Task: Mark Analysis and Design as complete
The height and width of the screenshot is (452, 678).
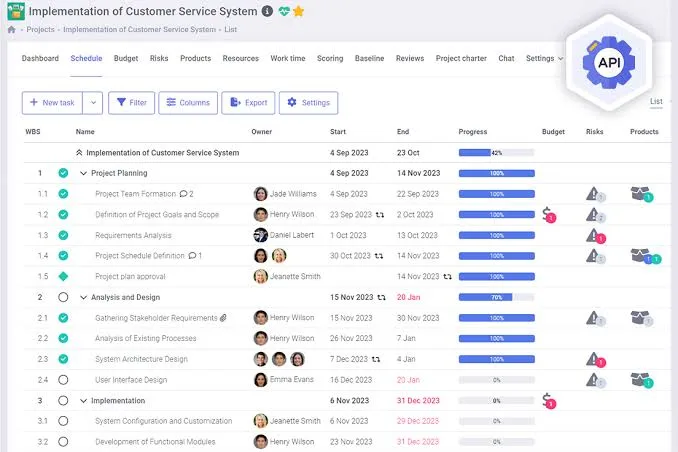Action: click(63, 297)
